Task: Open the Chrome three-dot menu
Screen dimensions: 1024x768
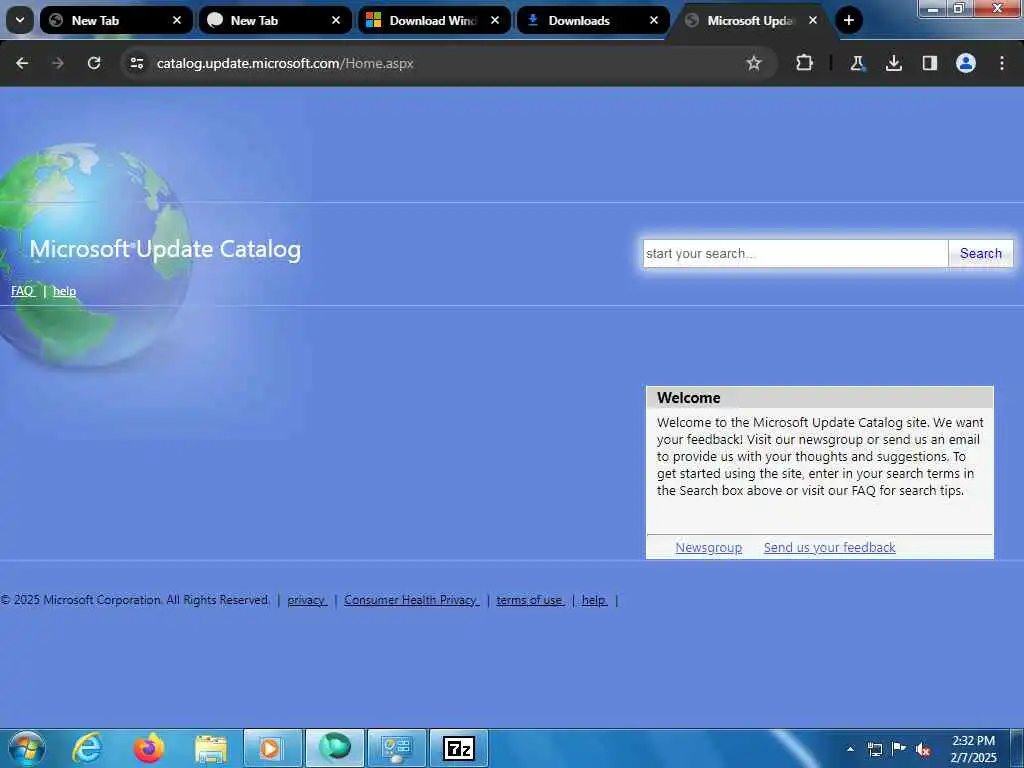Action: (x=1002, y=63)
